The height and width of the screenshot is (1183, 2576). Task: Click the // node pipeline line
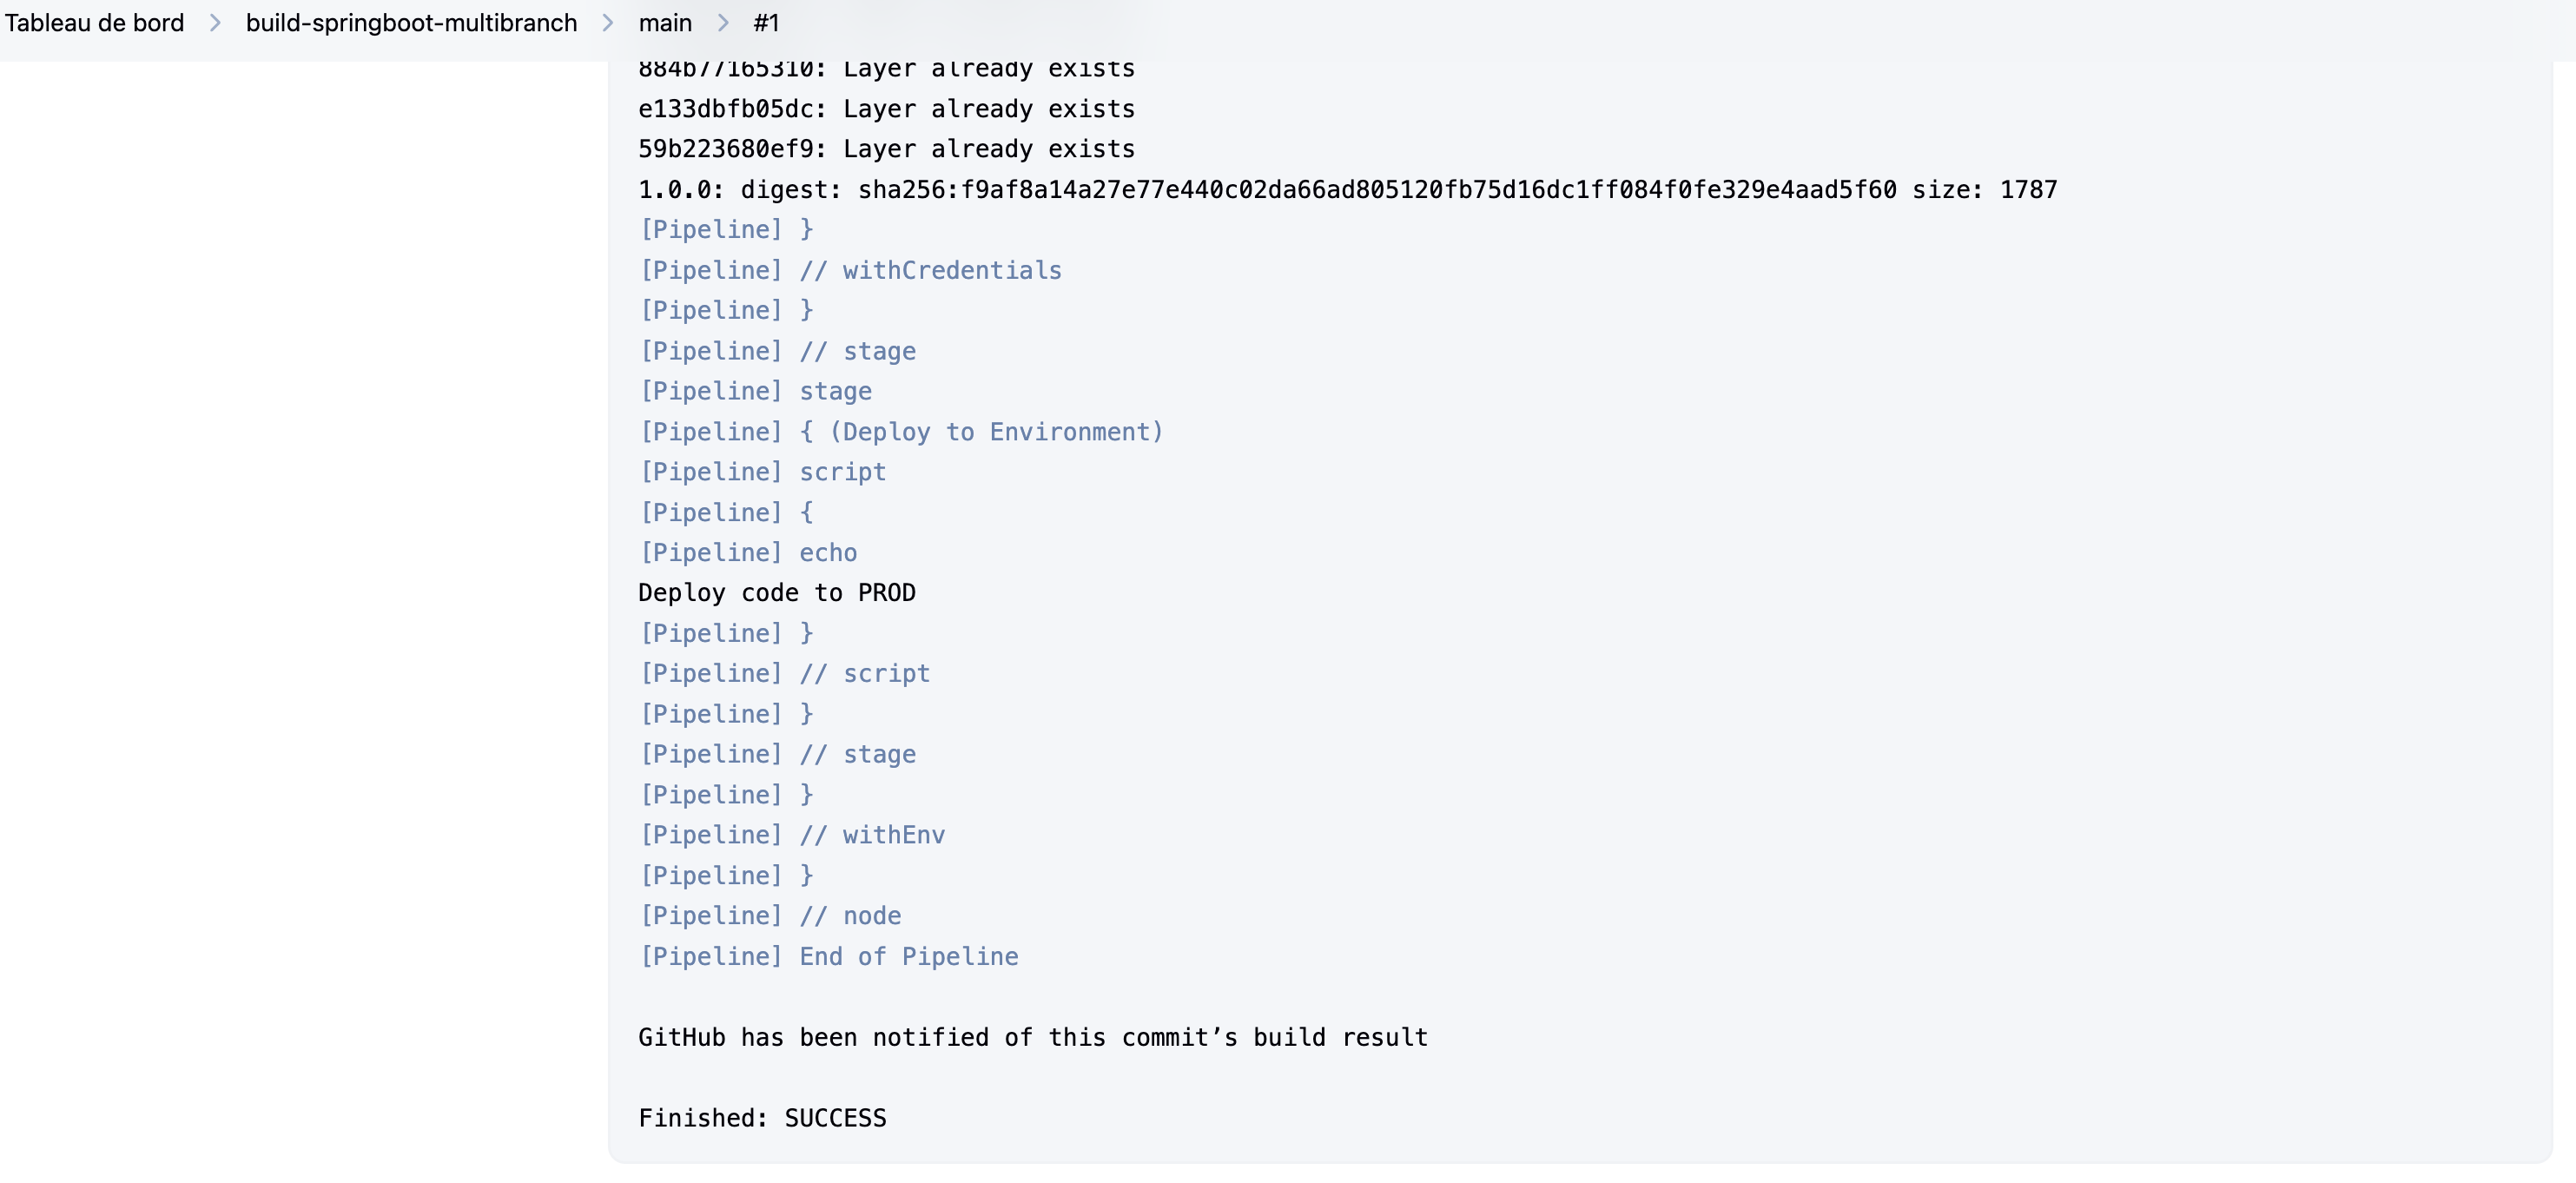coord(770,915)
